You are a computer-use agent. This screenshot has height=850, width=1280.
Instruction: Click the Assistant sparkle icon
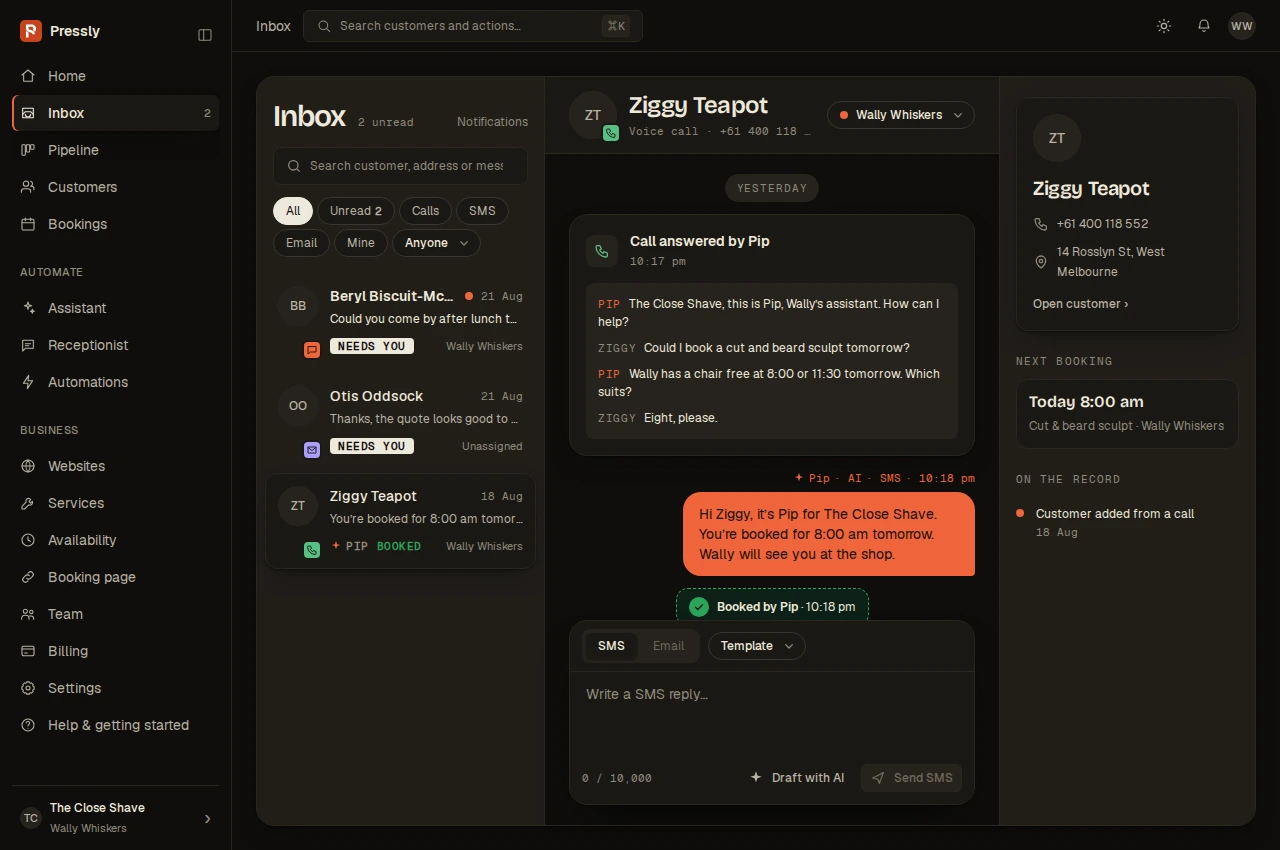pyautogui.click(x=28, y=308)
